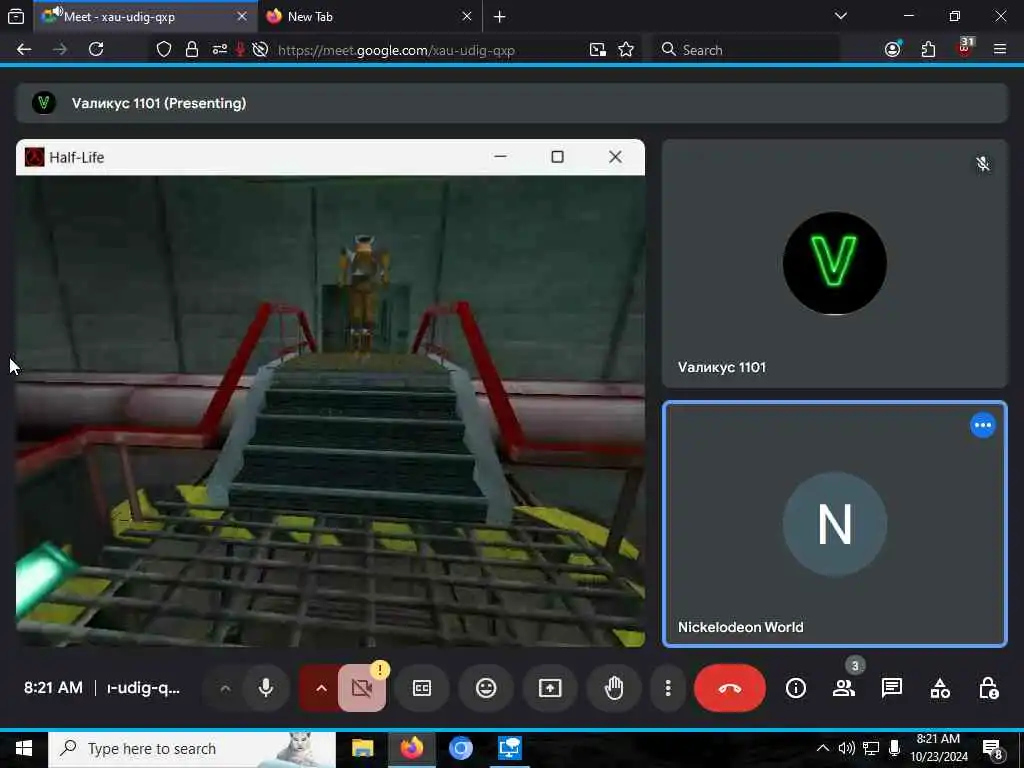This screenshot has height=768, width=1024.
Task: Open host controls lock icon
Action: coord(988,688)
